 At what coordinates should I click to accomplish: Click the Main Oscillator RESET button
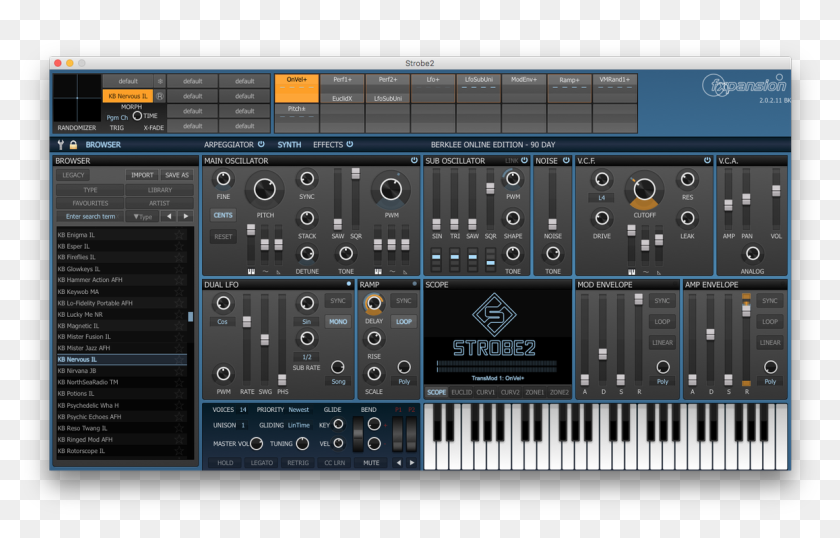pyautogui.click(x=223, y=236)
